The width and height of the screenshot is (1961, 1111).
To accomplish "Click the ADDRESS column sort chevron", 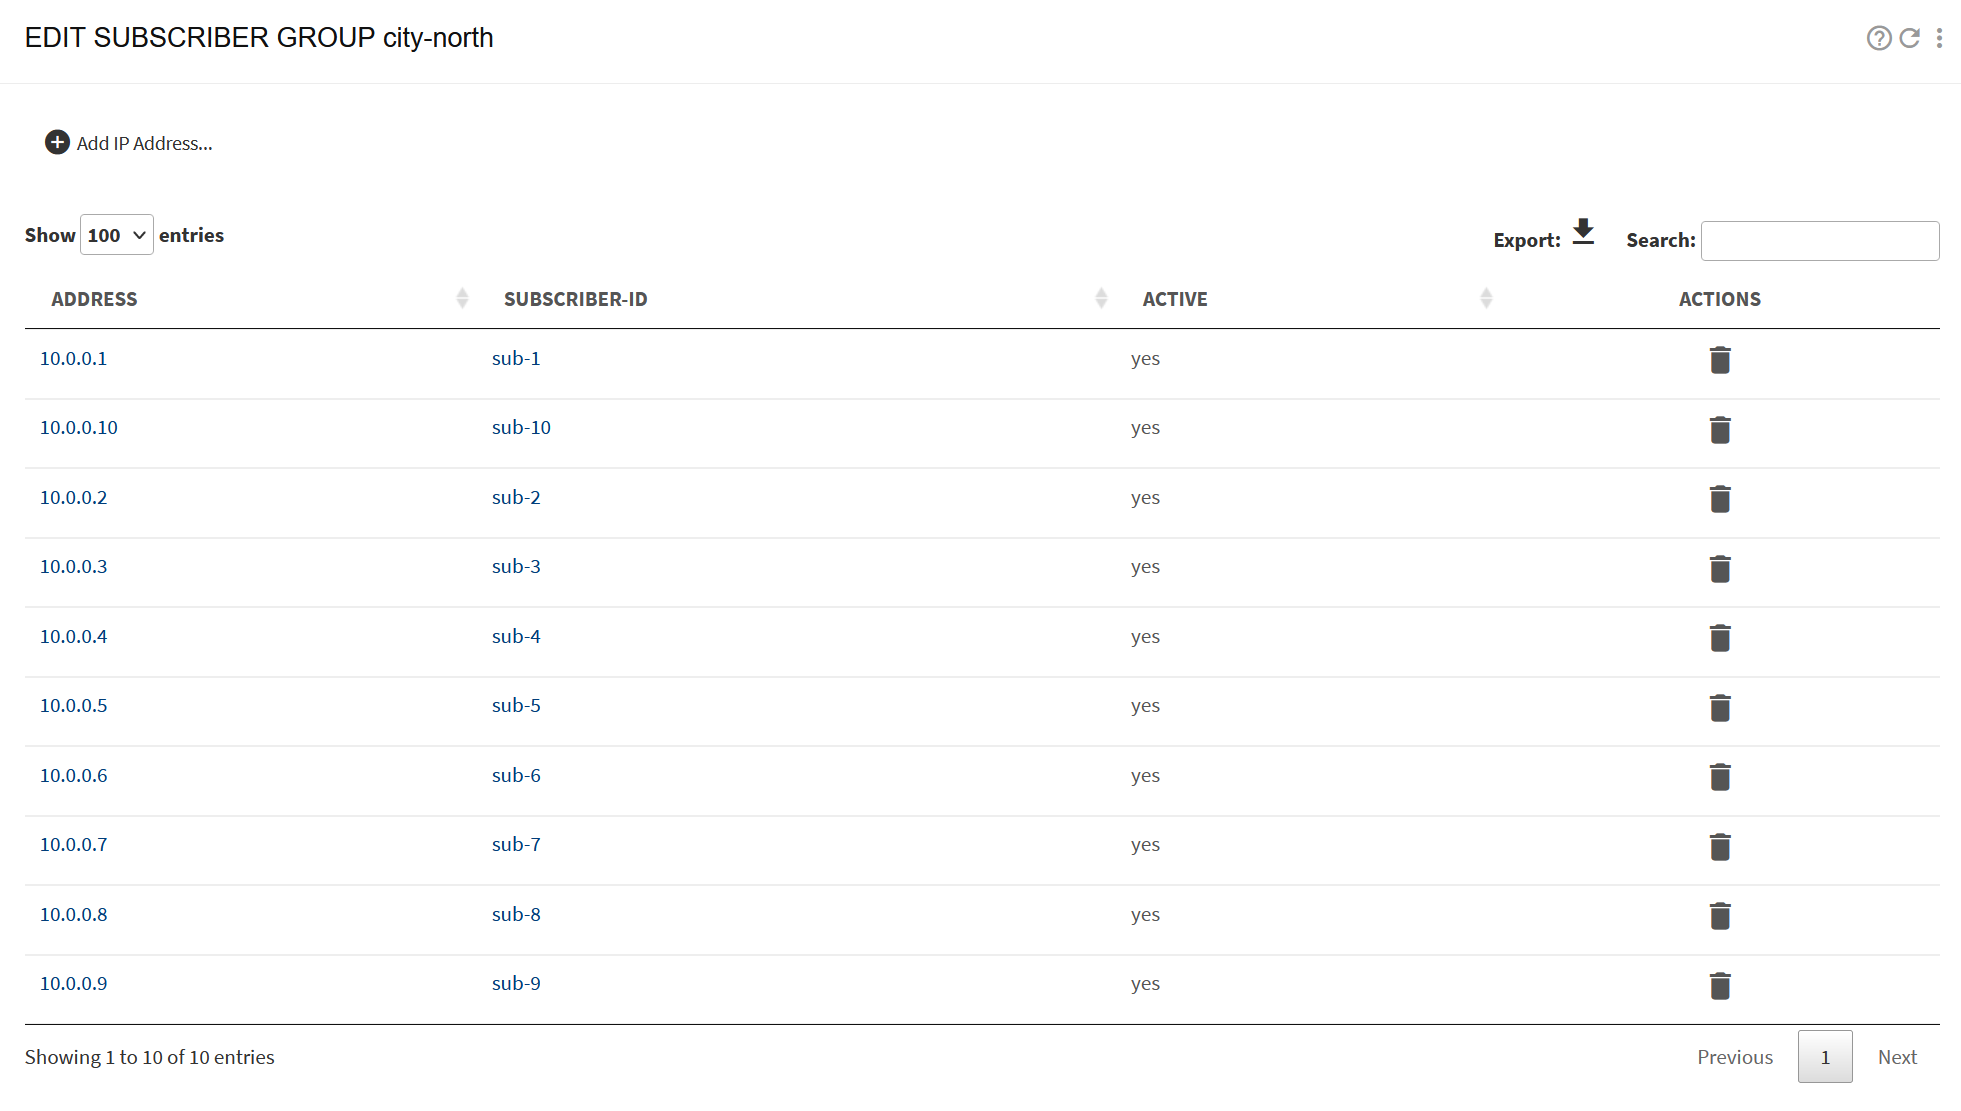I will coord(461,297).
